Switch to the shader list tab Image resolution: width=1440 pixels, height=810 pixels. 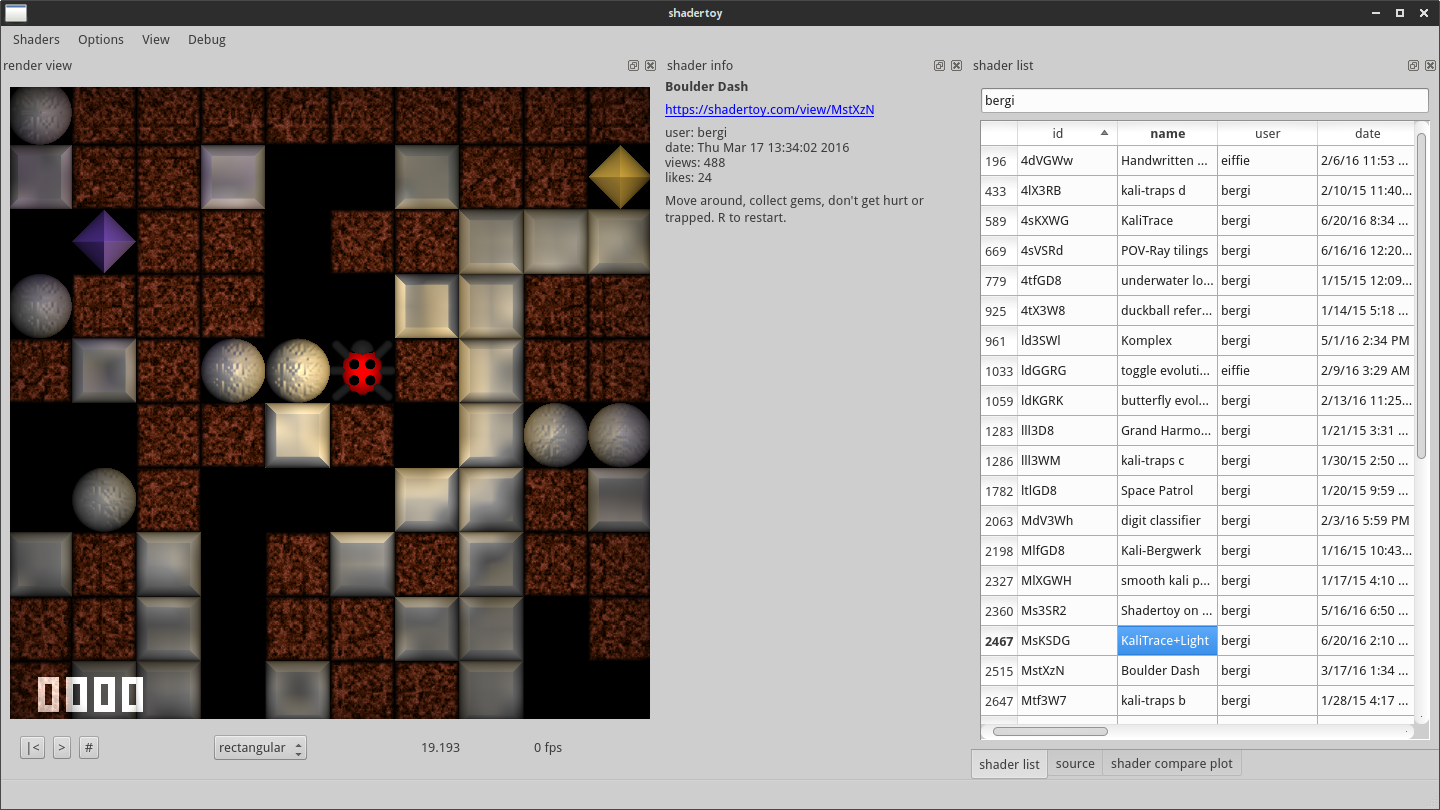(1009, 764)
